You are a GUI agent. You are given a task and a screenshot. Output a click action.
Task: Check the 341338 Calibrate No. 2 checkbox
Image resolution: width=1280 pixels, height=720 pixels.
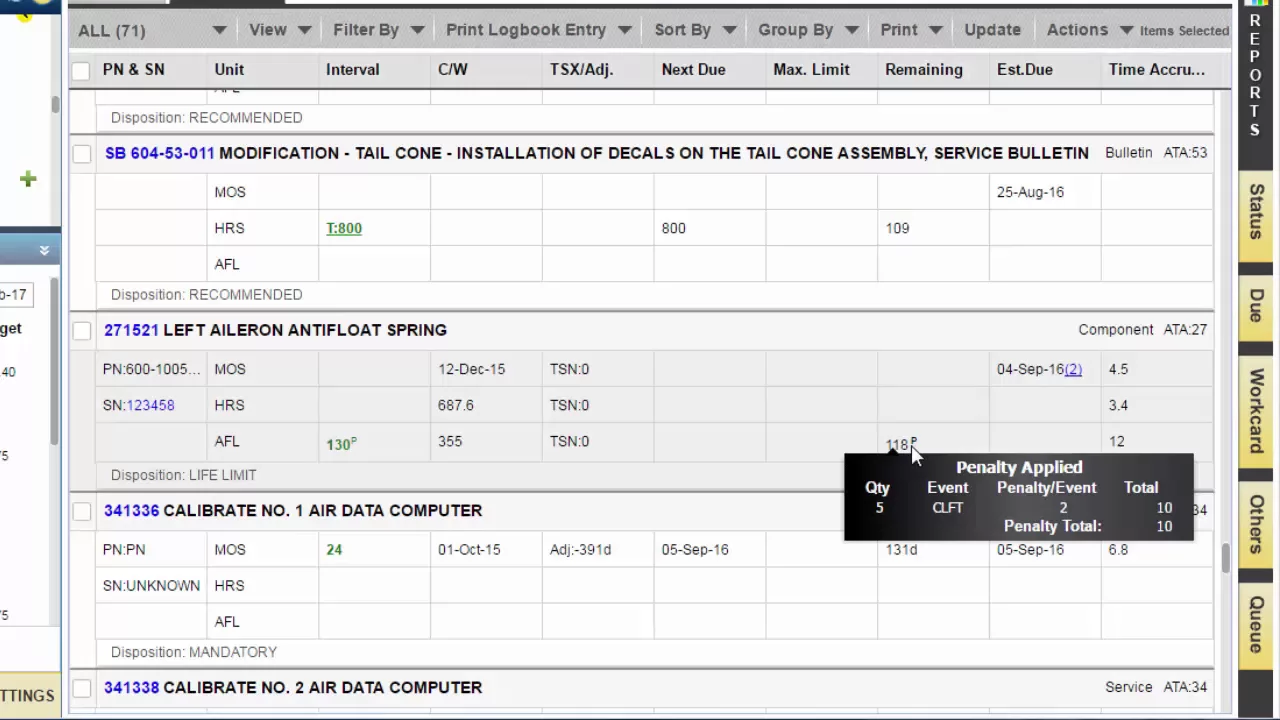click(82, 688)
